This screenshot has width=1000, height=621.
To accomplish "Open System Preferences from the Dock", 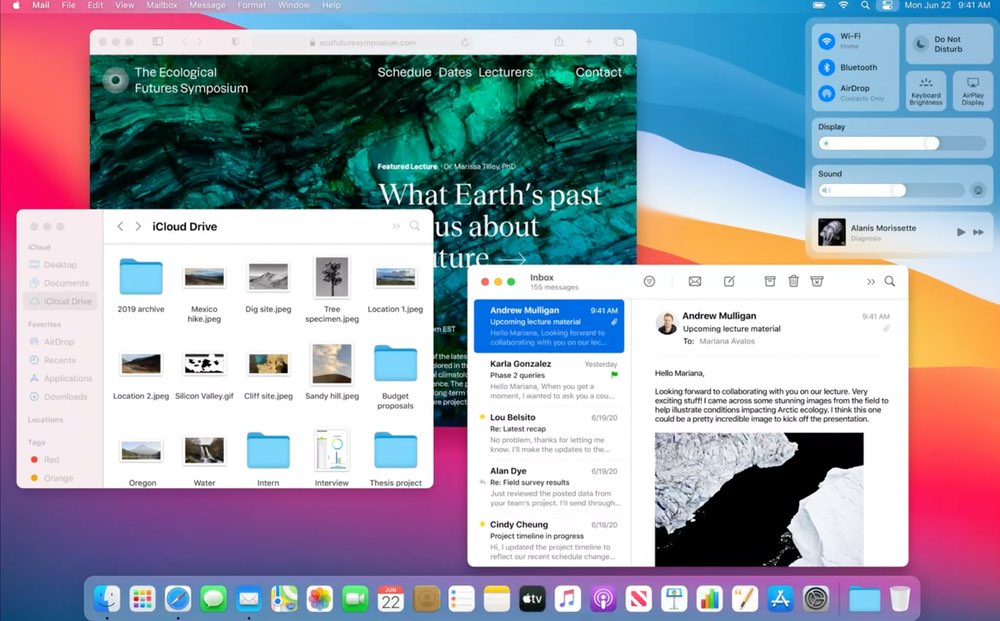I will tap(816, 599).
